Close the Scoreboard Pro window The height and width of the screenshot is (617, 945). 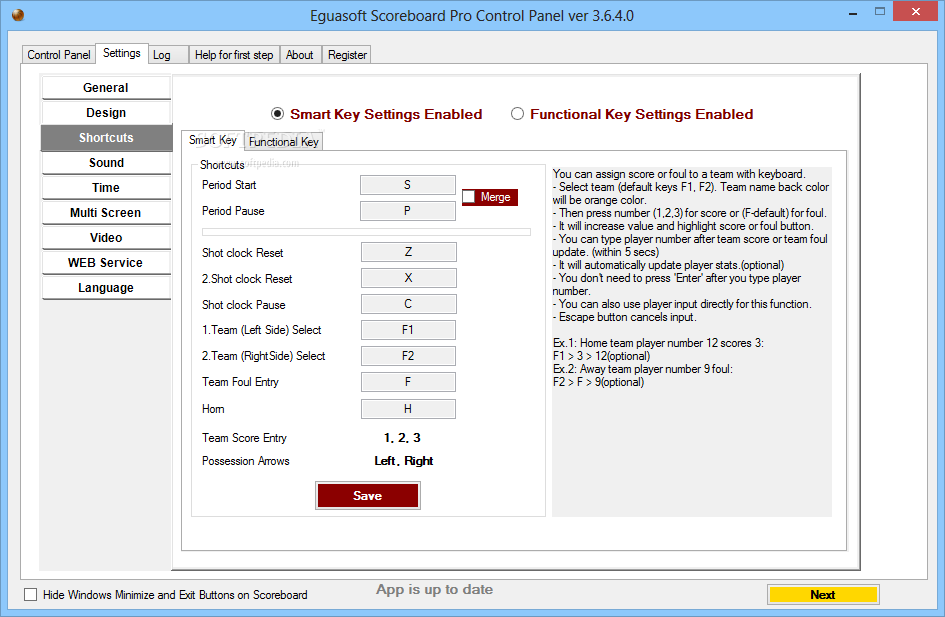click(916, 11)
